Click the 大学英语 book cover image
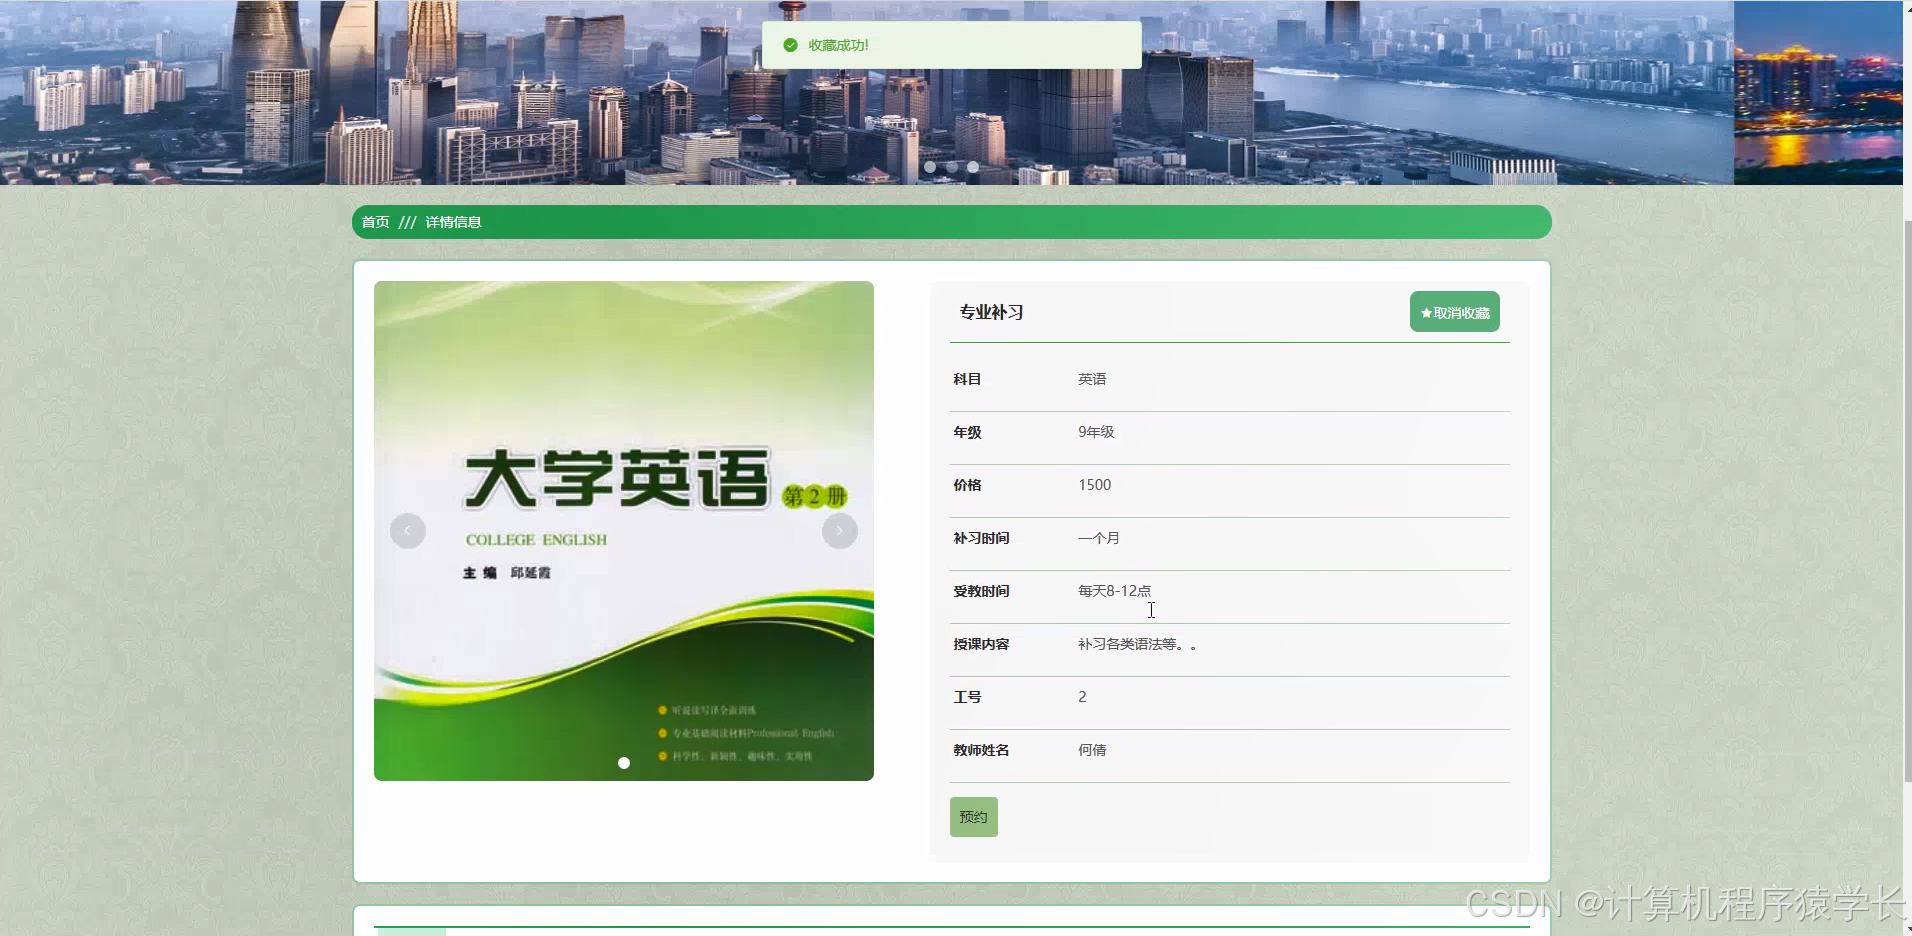 tap(623, 530)
